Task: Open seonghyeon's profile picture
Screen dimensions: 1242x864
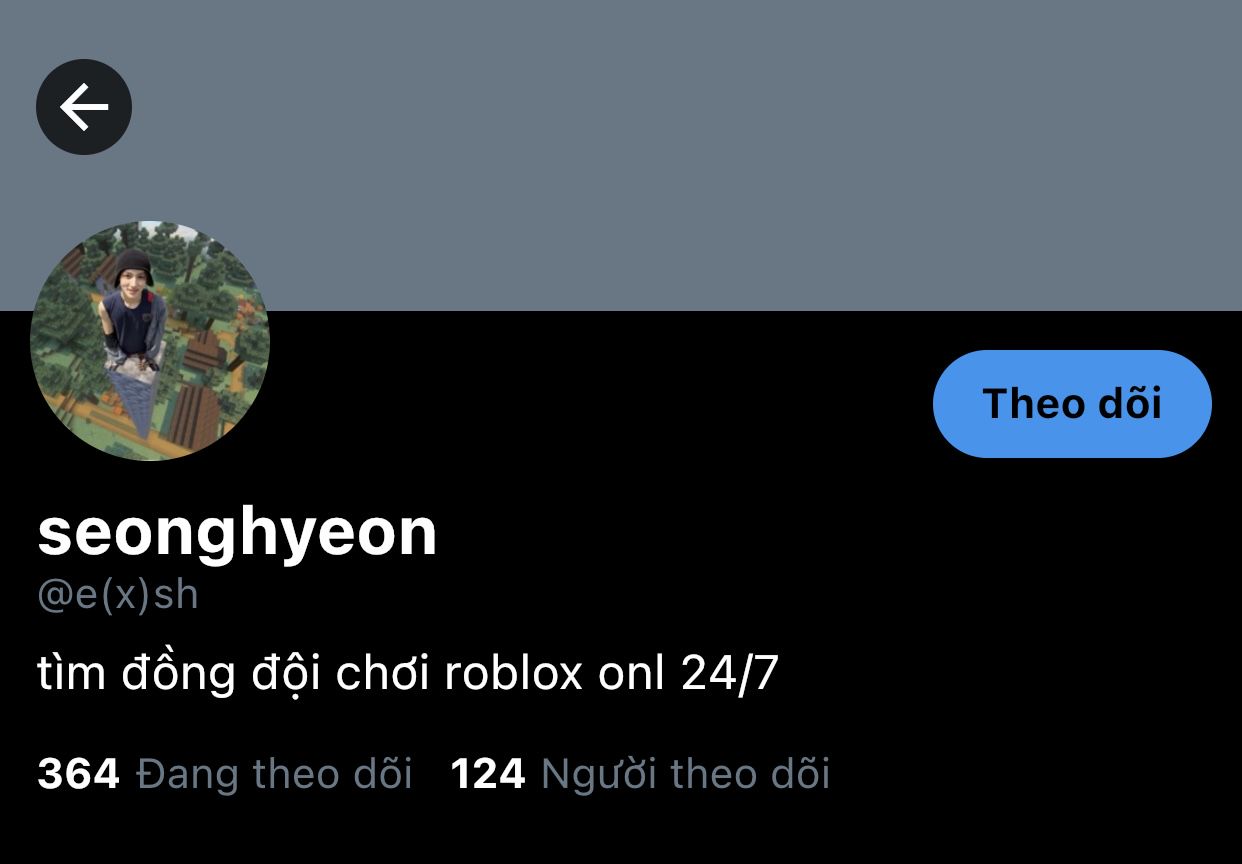Action: [x=150, y=341]
